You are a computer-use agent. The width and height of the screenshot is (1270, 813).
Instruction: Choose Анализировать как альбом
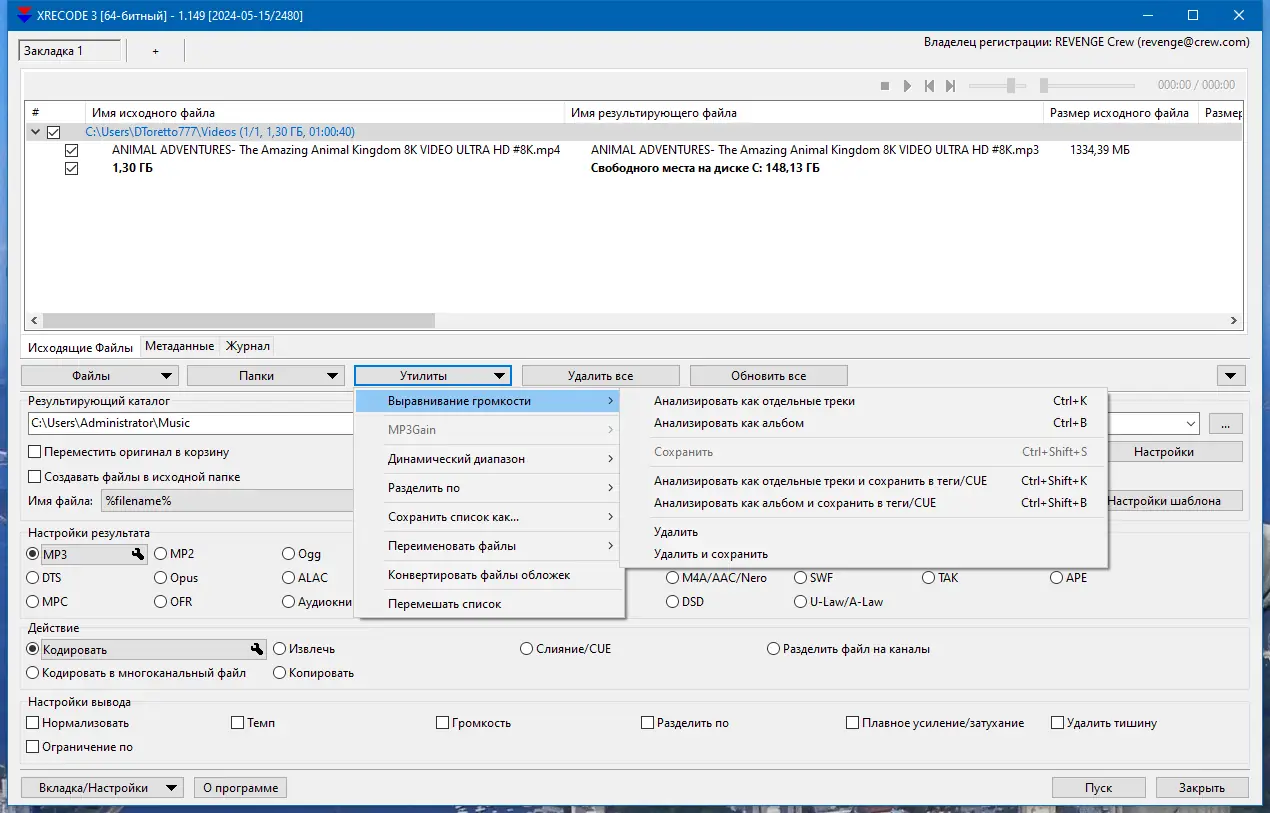(x=864, y=423)
